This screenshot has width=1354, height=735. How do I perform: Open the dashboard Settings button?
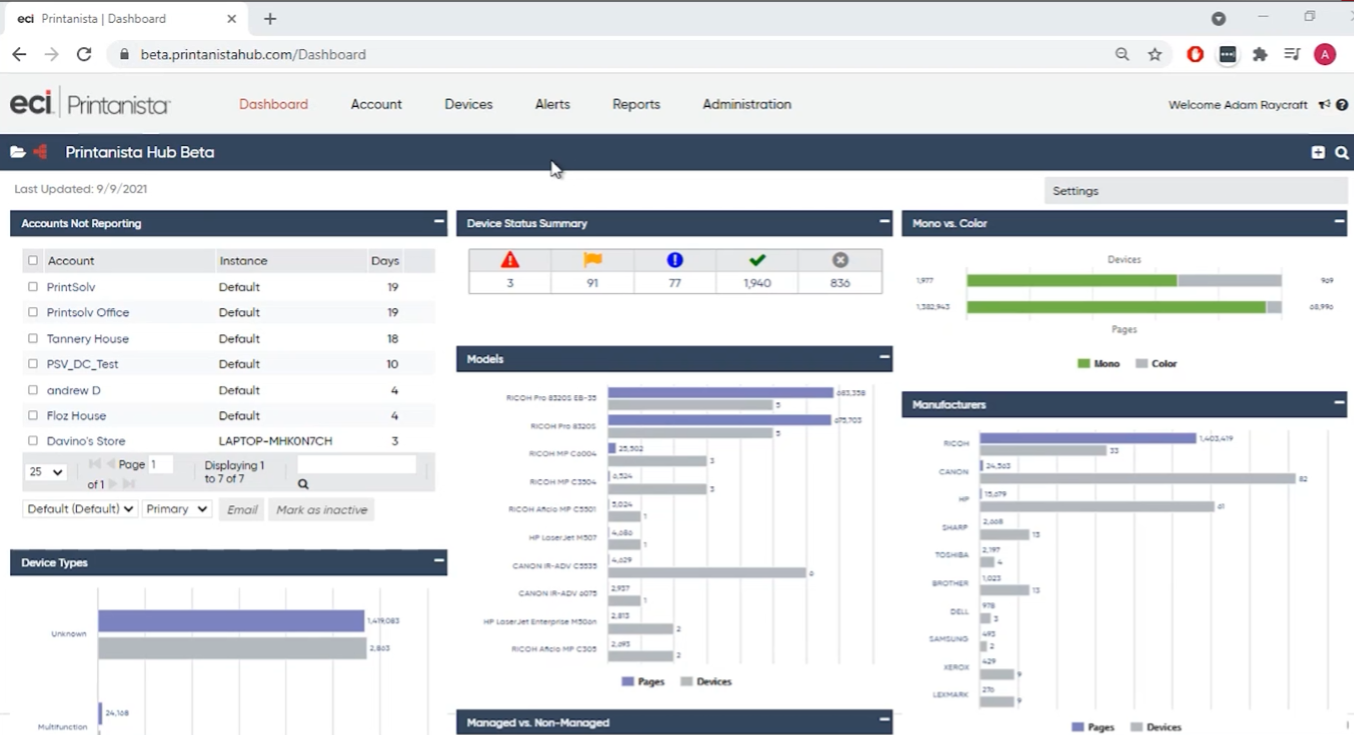point(1195,191)
